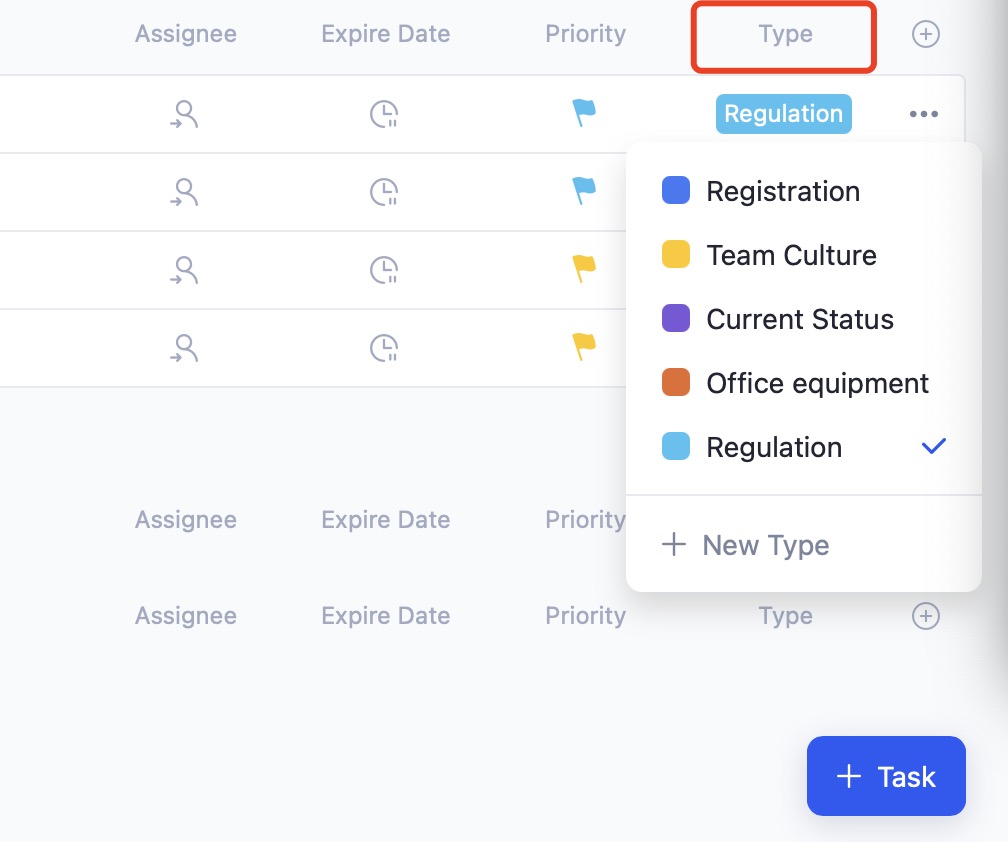
Task: Click the Priority column header
Action: coord(585,33)
